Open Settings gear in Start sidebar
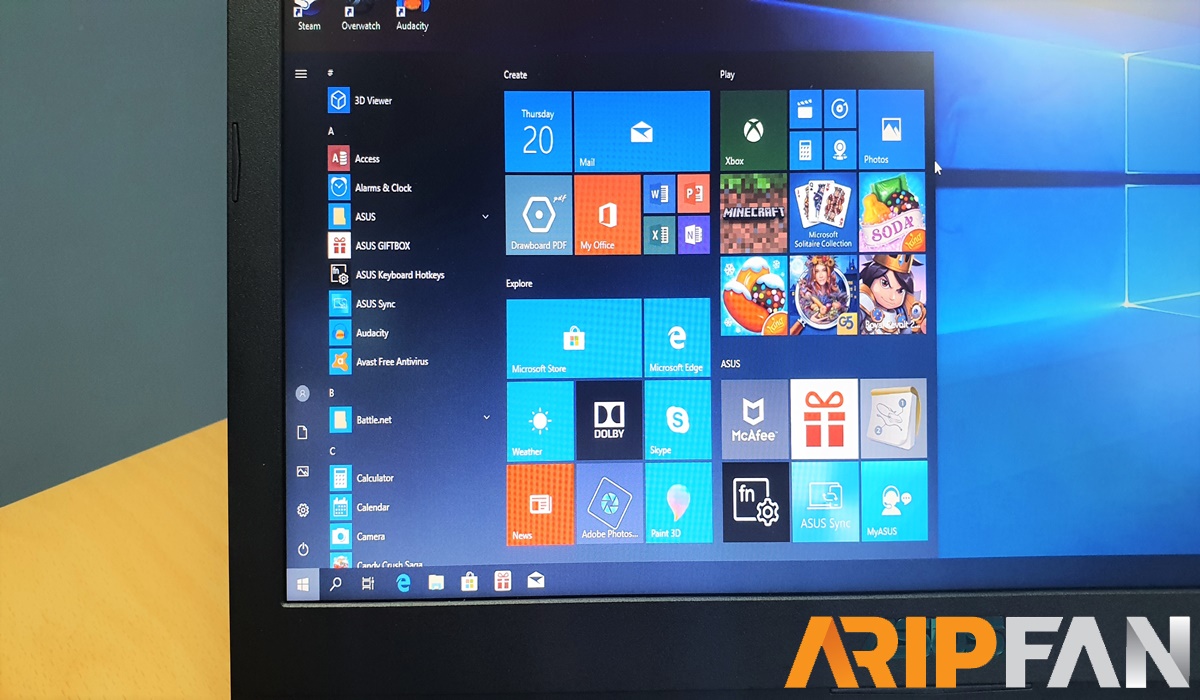 pyautogui.click(x=303, y=510)
